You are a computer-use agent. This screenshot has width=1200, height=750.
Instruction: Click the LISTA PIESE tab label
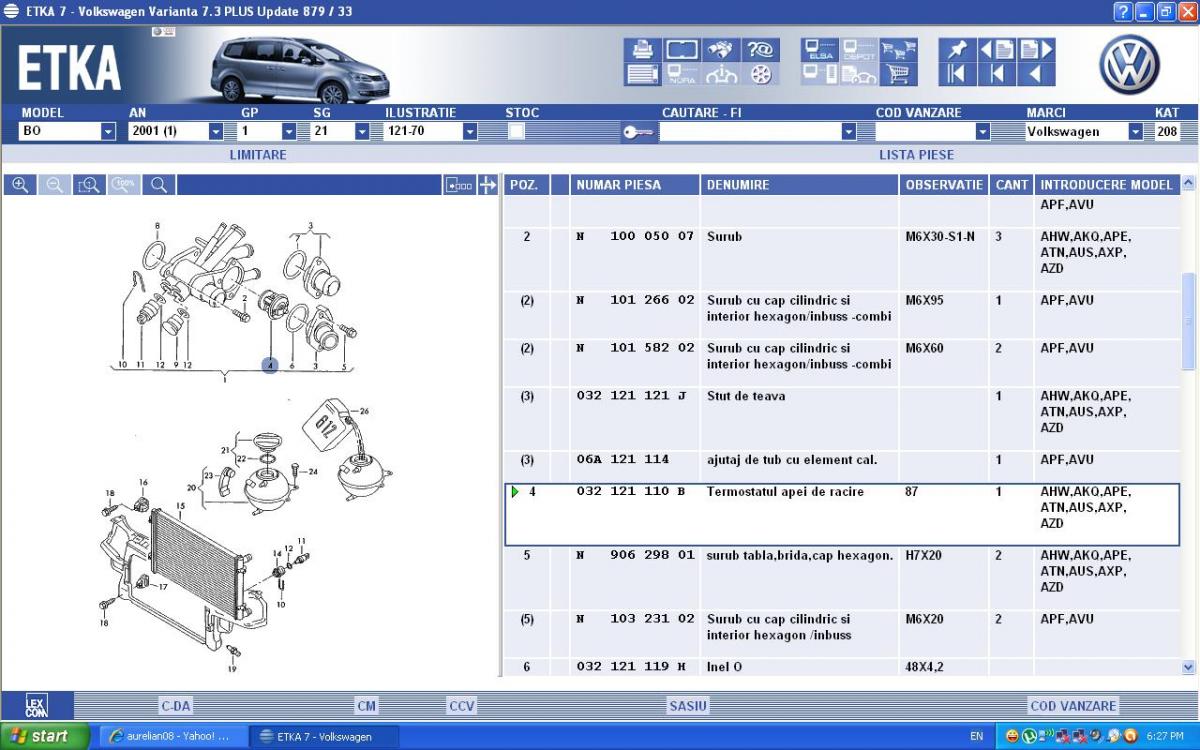point(916,155)
